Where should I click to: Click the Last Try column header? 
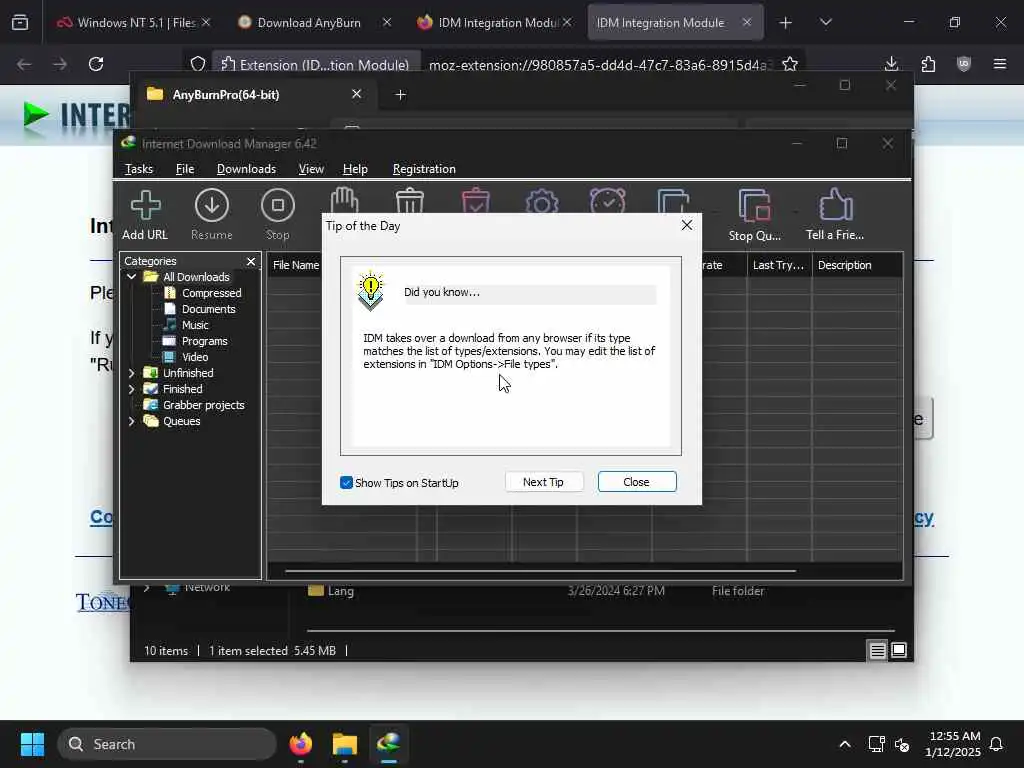coord(779,265)
